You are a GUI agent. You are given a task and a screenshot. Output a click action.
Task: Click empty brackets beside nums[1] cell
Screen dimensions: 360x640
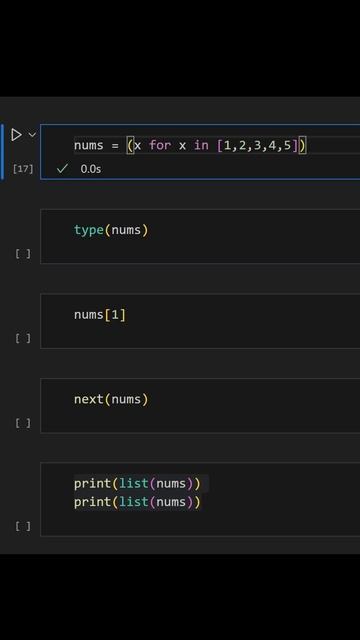(x=23, y=338)
